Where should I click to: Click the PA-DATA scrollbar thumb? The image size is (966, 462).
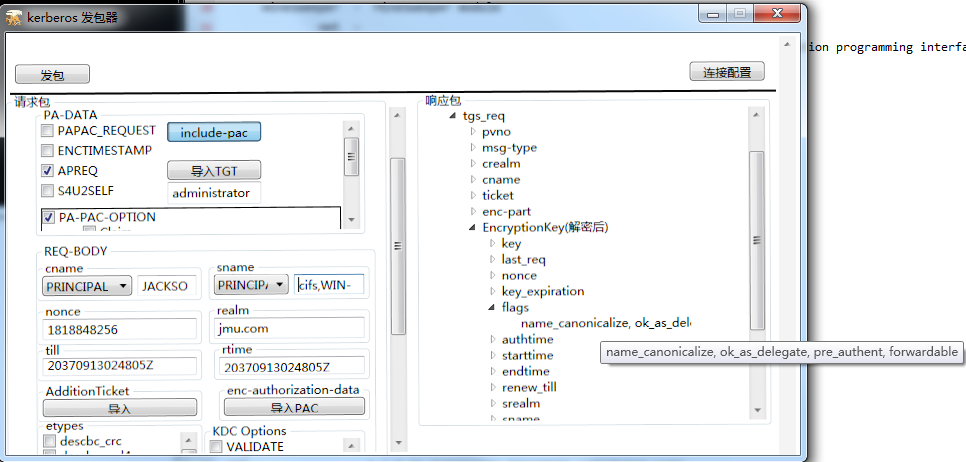tap(351, 156)
